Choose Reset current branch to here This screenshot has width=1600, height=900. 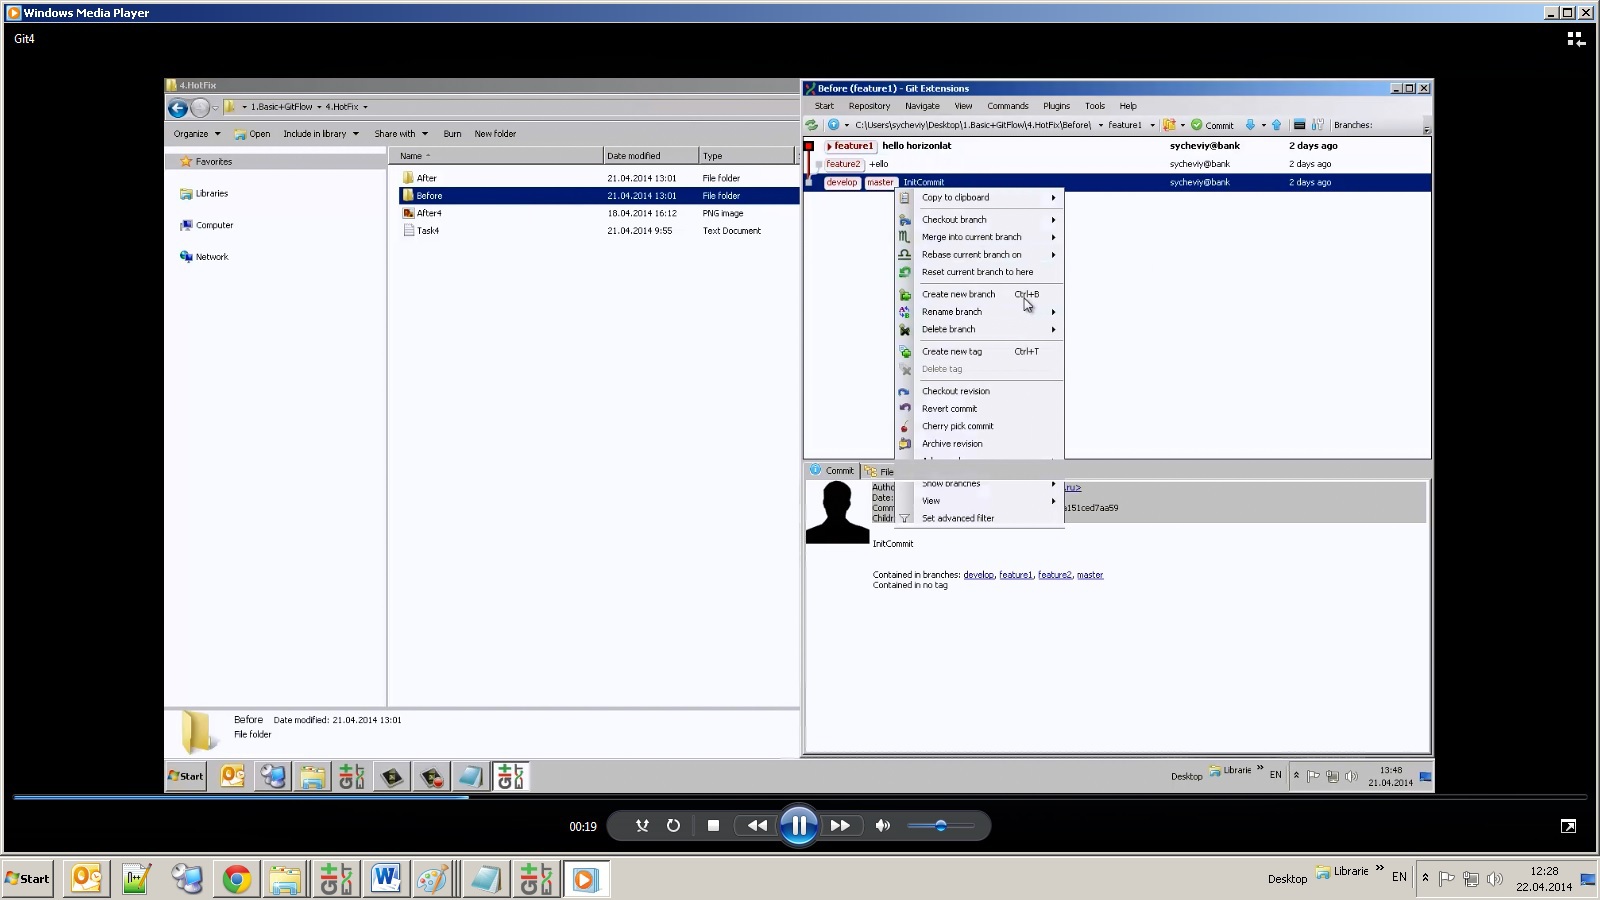click(x=980, y=272)
